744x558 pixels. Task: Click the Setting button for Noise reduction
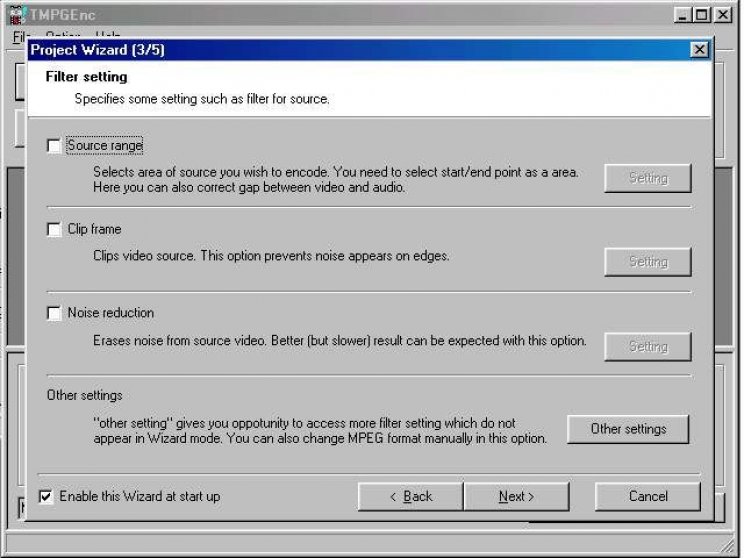coord(648,346)
